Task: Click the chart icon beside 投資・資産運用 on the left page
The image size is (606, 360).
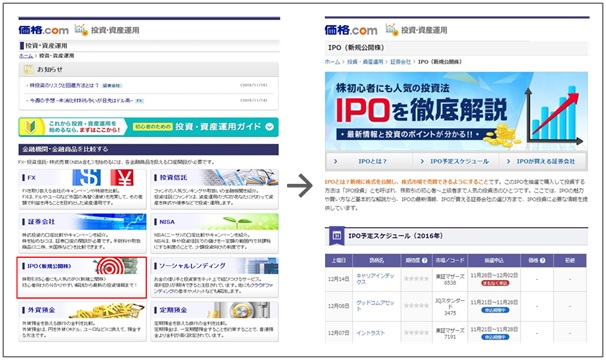Action: 81,29
